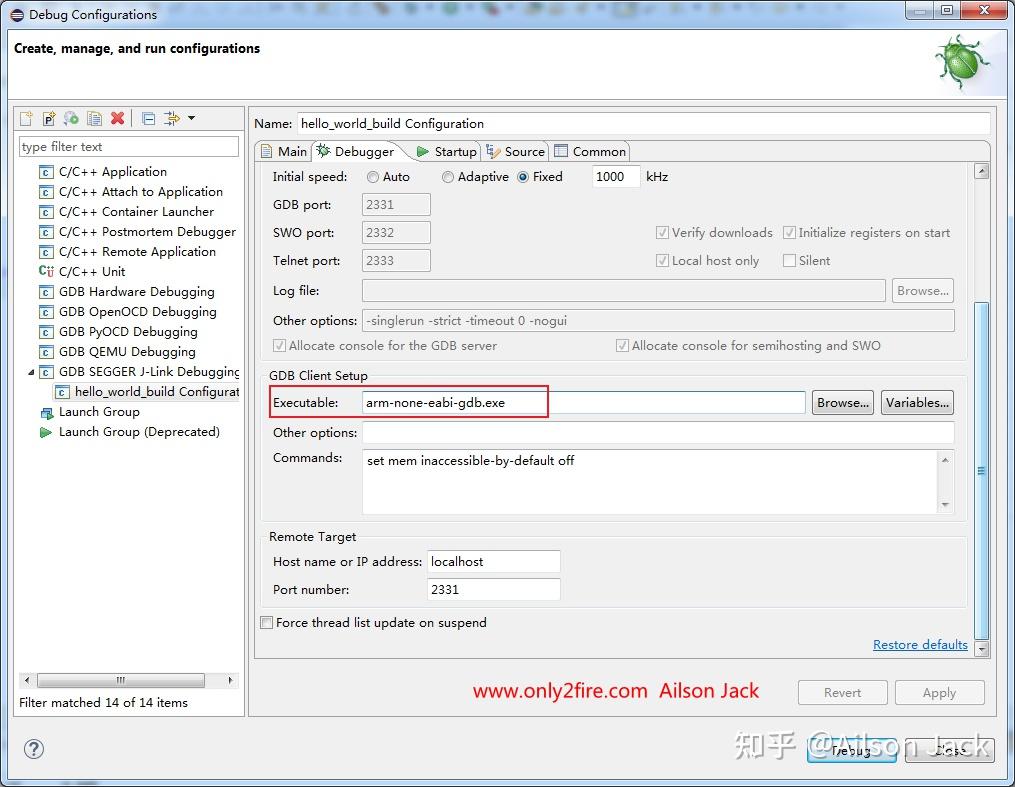Image resolution: width=1015 pixels, height=787 pixels.
Task: Click the New prototype configuration icon
Action: [x=49, y=118]
